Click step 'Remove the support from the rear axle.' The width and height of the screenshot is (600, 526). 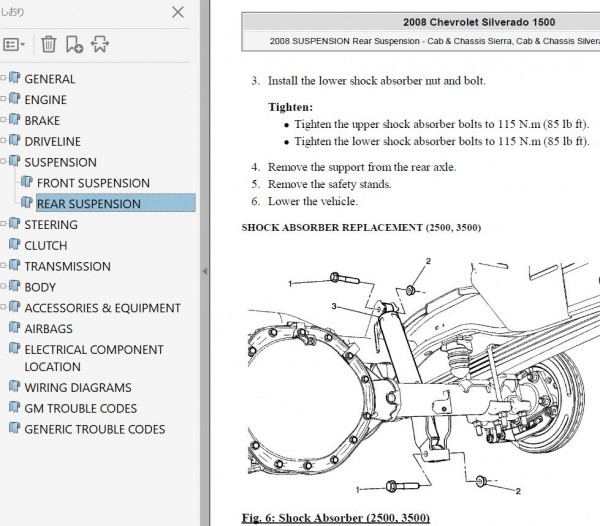pos(362,167)
